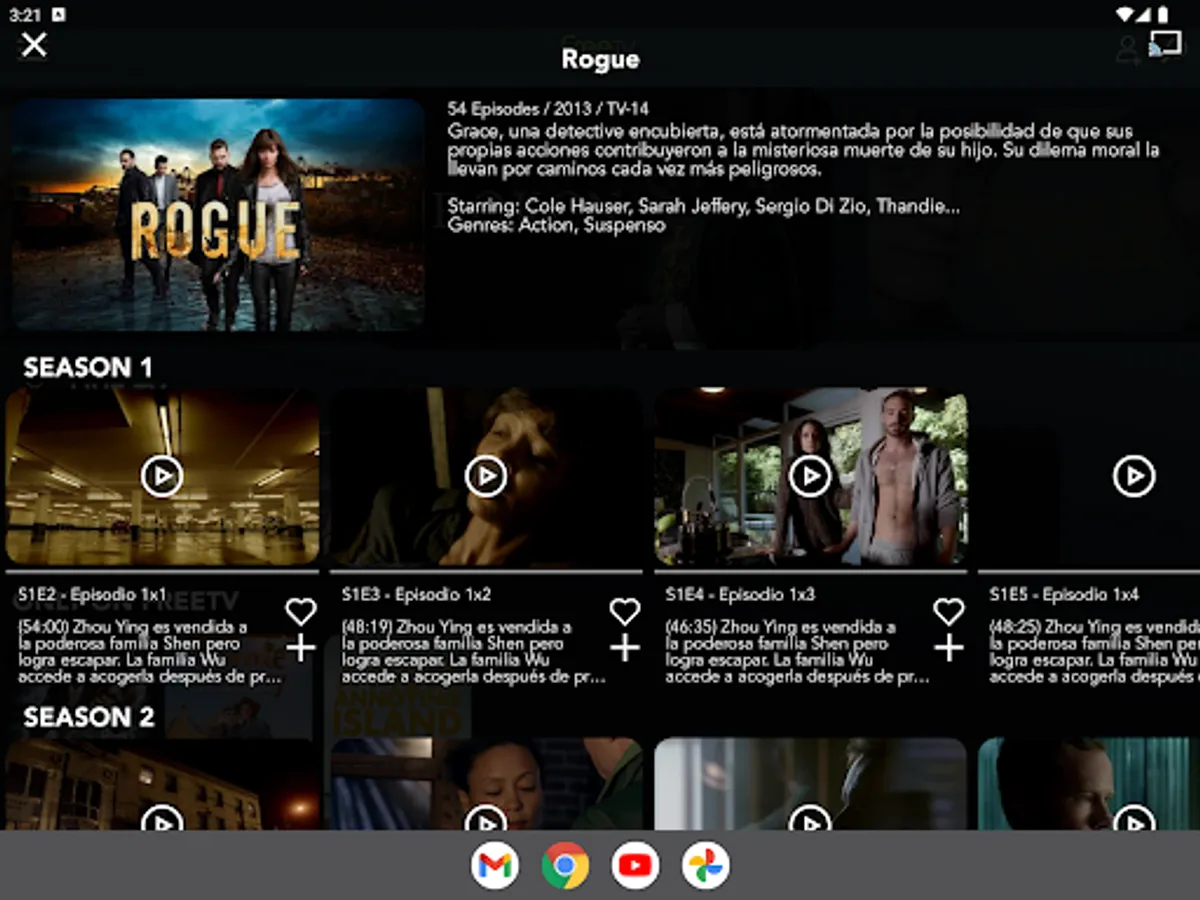
Task: Open YouTube from the taskbar
Action: [635, 866]
